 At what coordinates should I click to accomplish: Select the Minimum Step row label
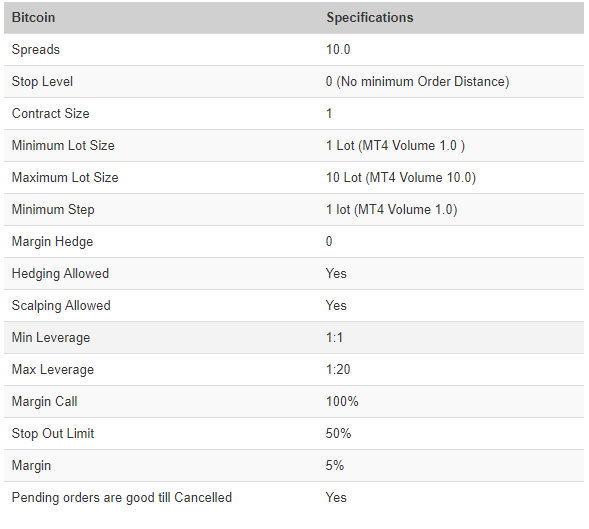(53, 210)
